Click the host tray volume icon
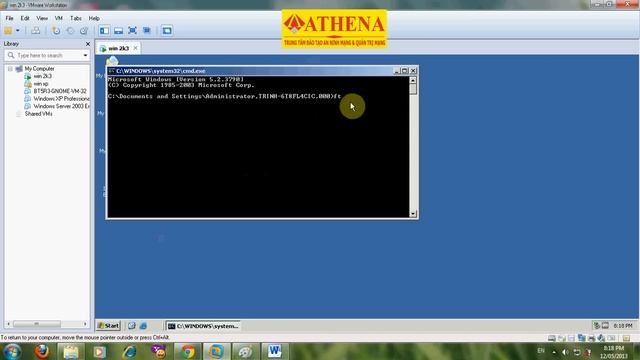Viewport: 640px width, 360px height. [x=565, y=352]
